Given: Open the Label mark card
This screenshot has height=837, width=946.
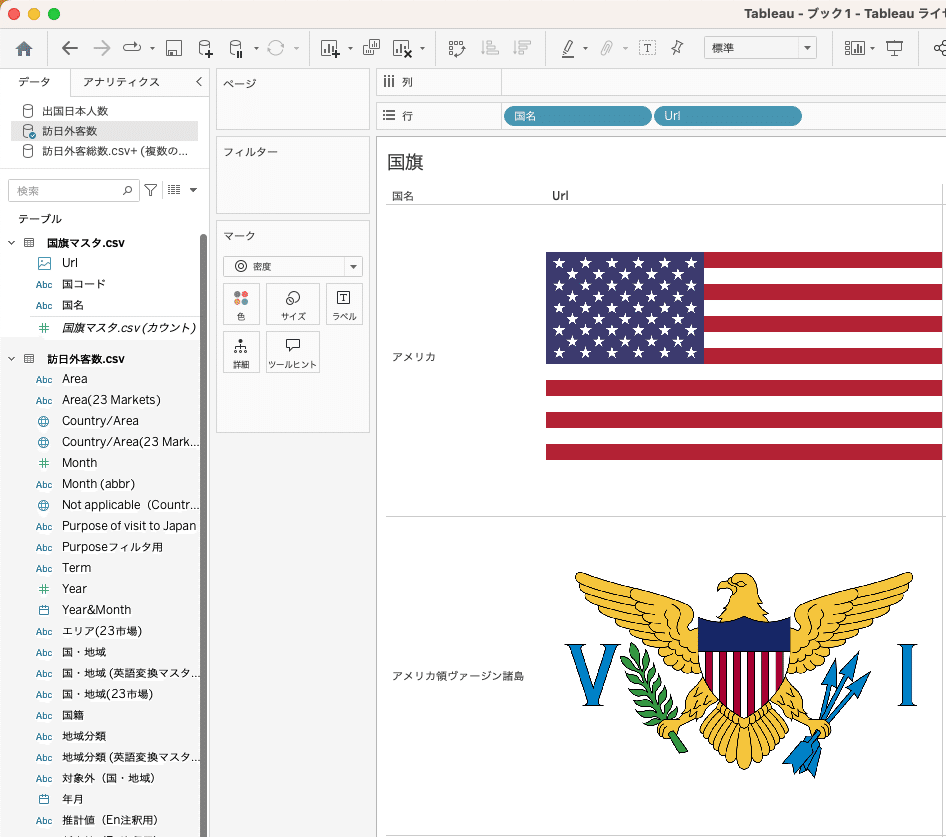Looking at the screenshot, I should pos(344,304).
